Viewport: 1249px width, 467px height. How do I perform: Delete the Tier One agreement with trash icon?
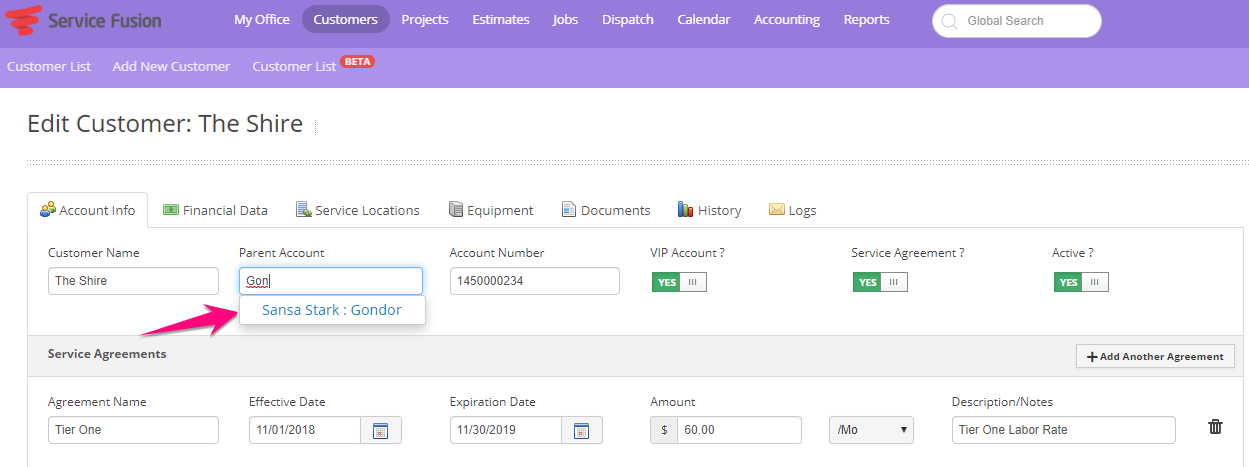pos(1215,427)
